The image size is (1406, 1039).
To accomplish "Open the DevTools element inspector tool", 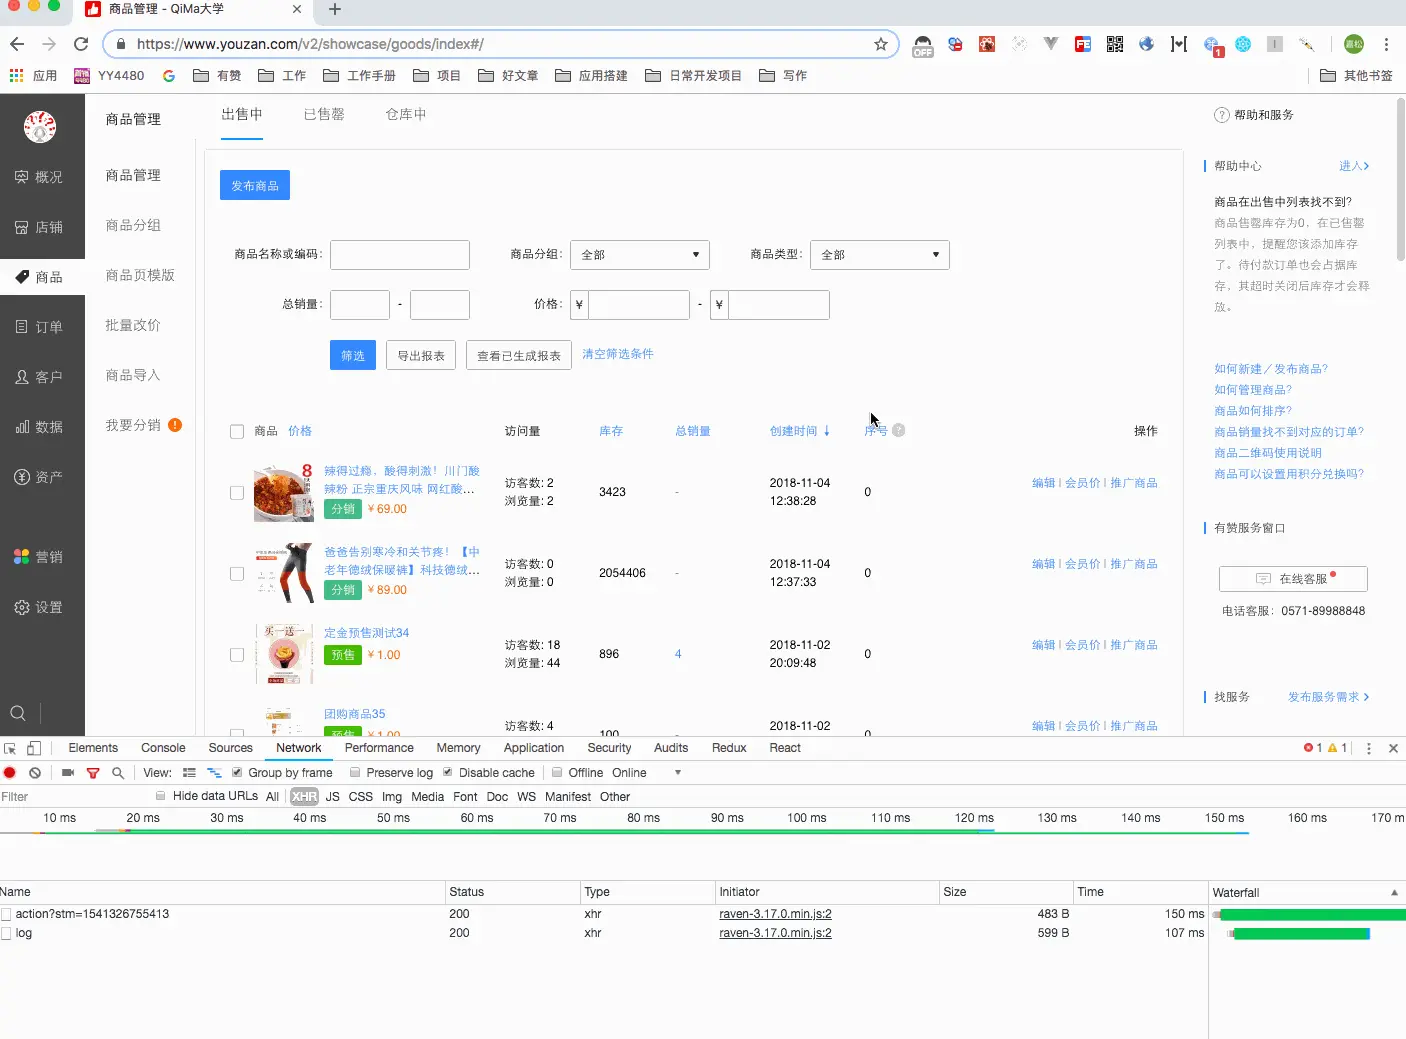I will 9,747.
